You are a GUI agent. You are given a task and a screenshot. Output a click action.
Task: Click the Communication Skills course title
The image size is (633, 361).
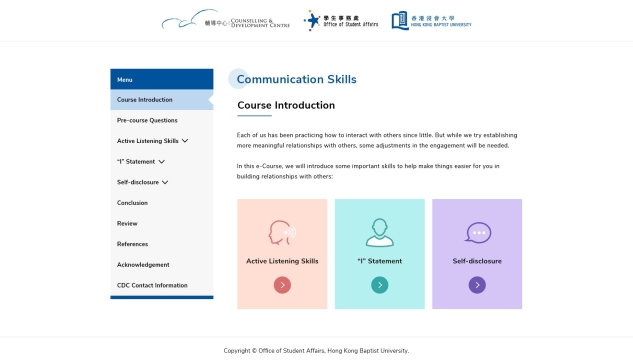296,79
